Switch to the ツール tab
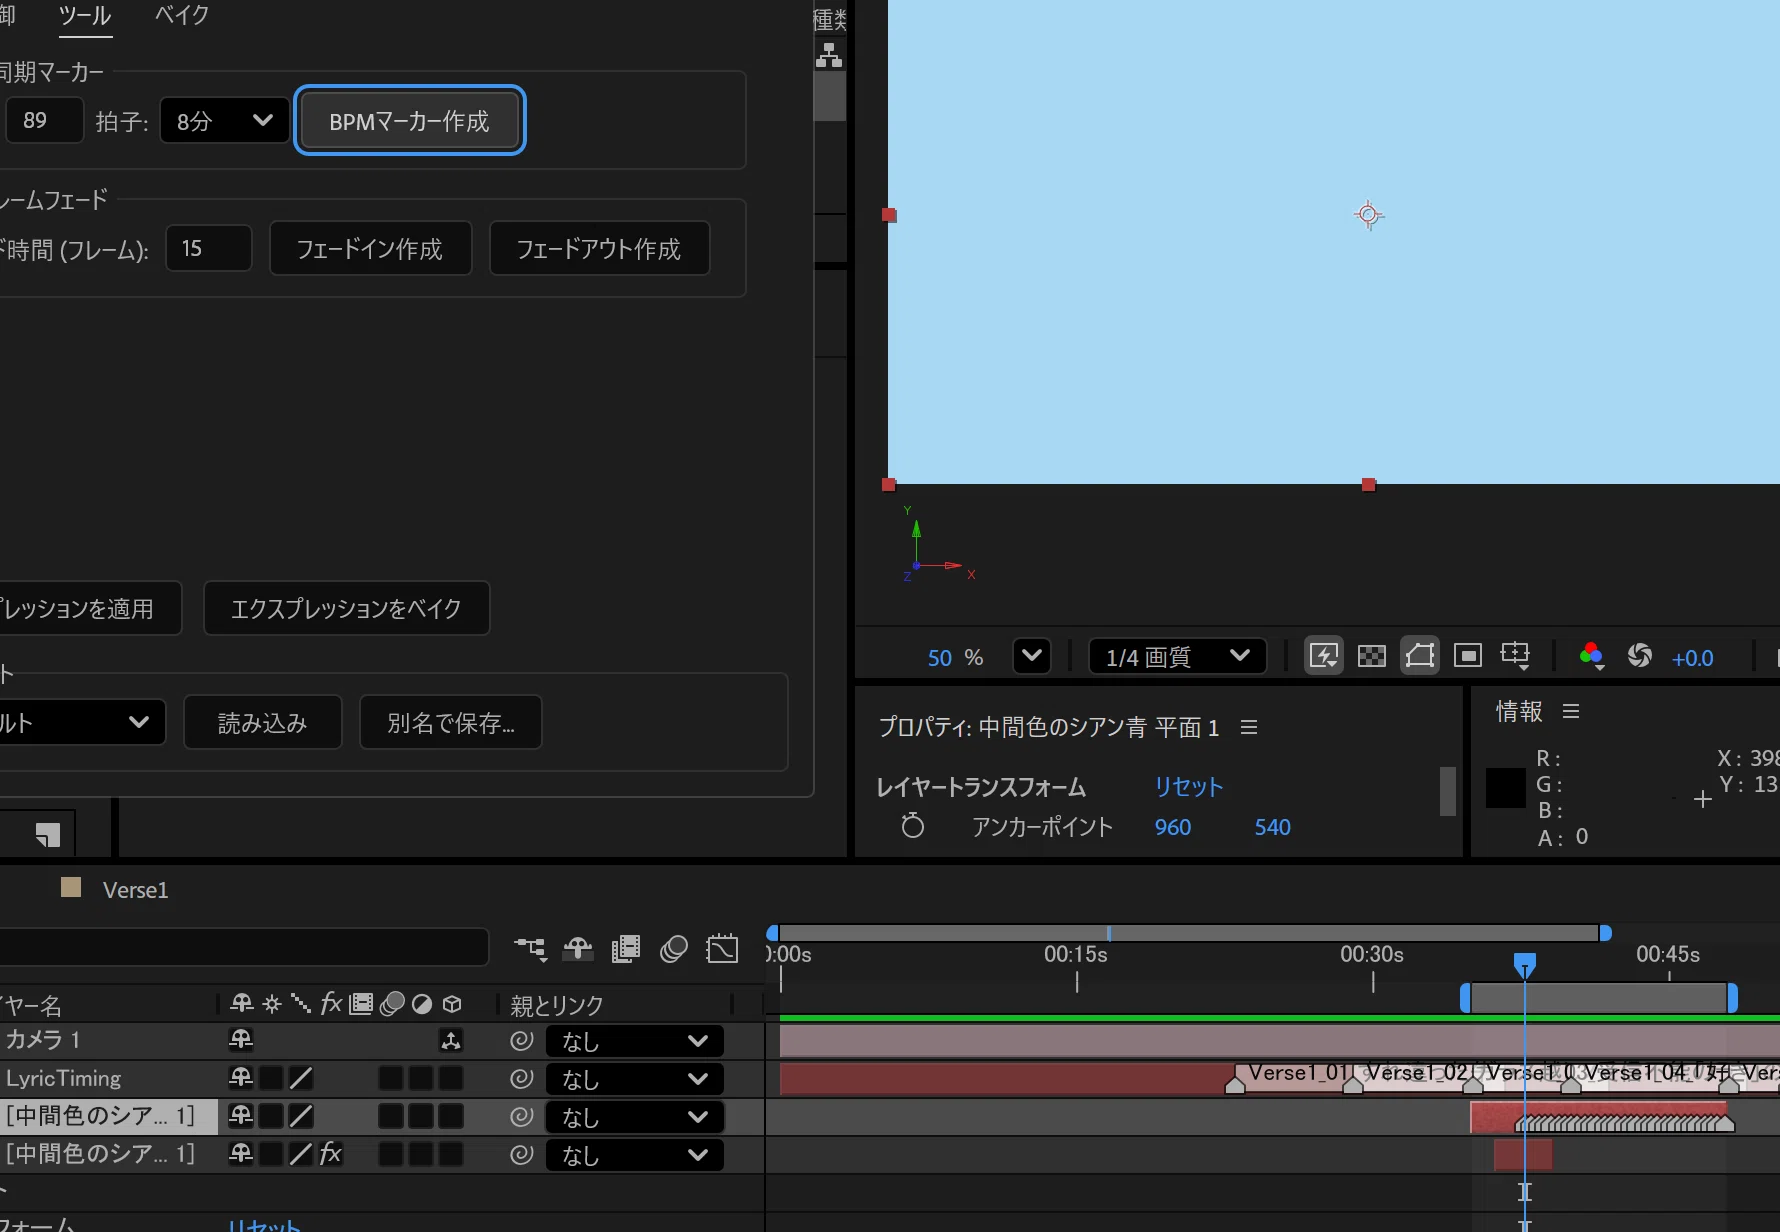Screen dimensions: 1780x1232 pyautogui.click(x=85, y=16)
